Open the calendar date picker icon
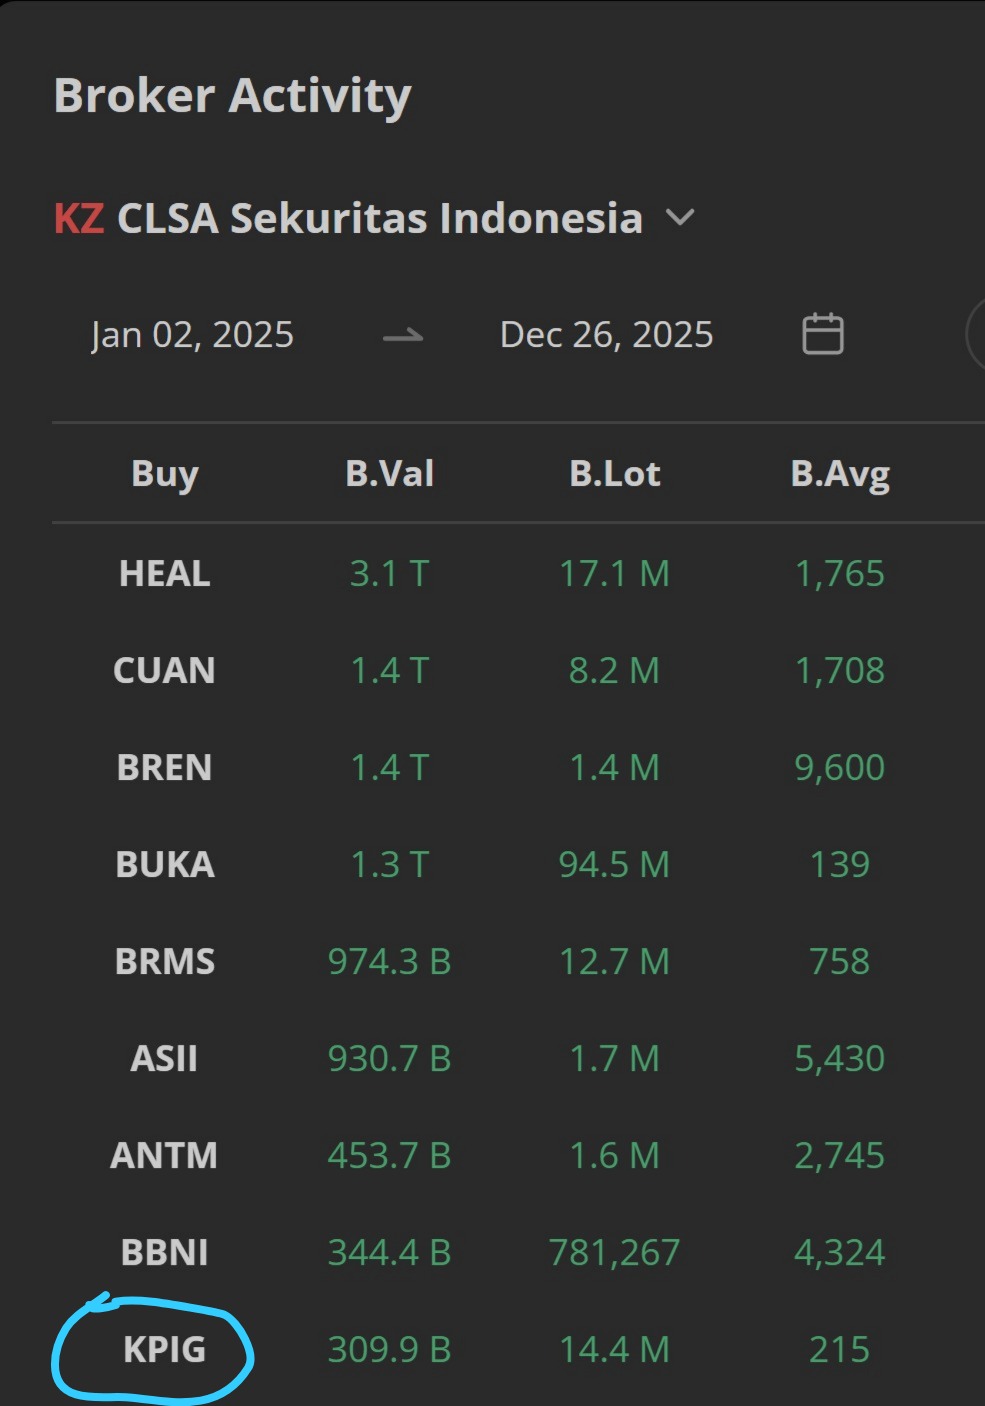The width and height of the screenshot is (985, 1406). pos(822,334)
